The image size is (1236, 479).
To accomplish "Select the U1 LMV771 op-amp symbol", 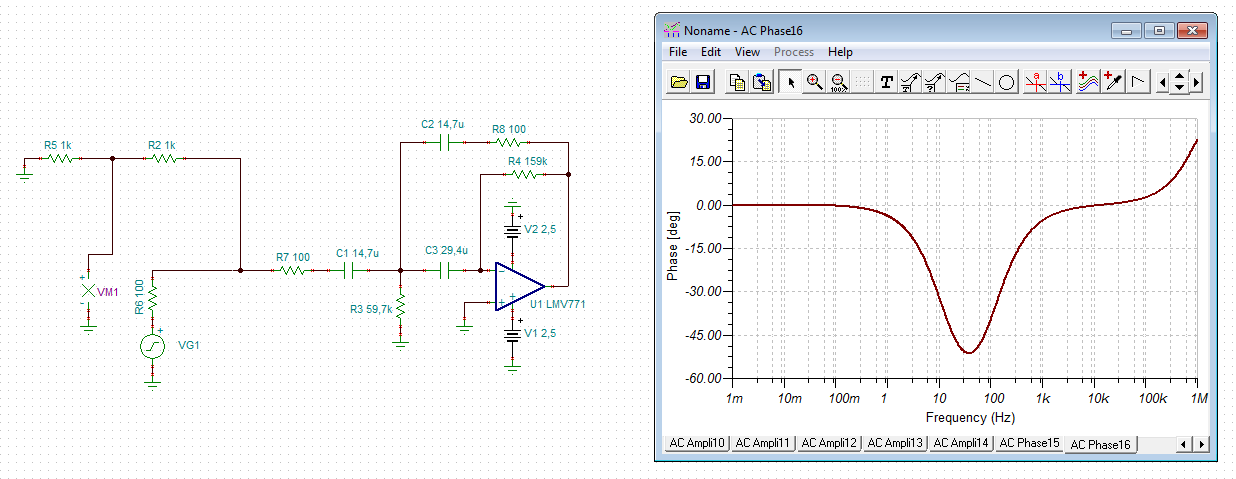I will (x=519, y=287).
